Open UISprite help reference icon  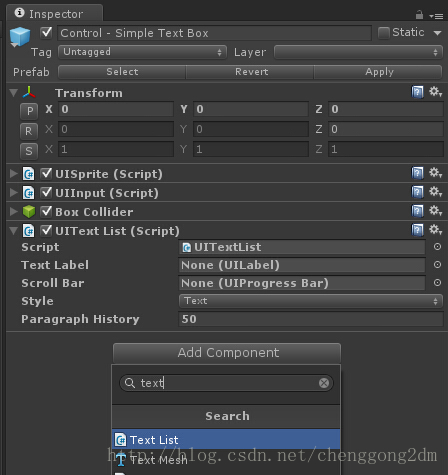417,173
